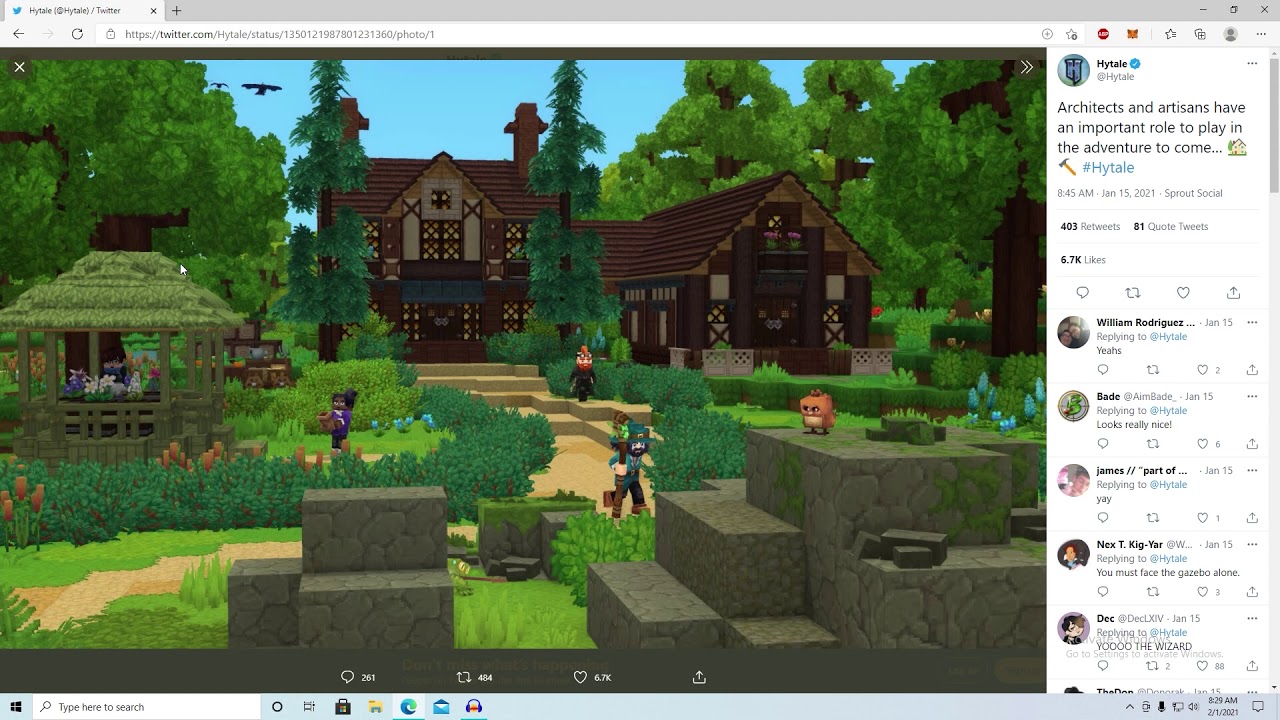Like james's "yay" reply
Screen dimensions: 1280x720
[x=1203, y=518]
